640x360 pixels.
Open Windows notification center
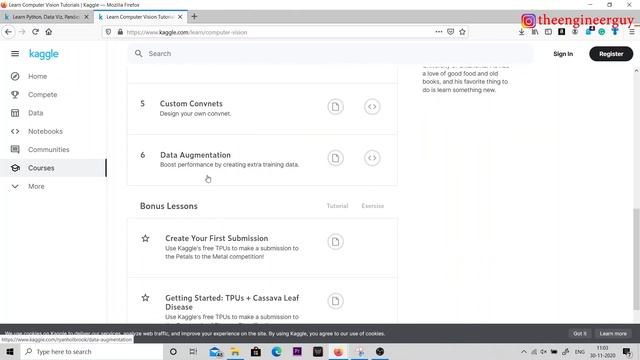click(x=627, y=351)
